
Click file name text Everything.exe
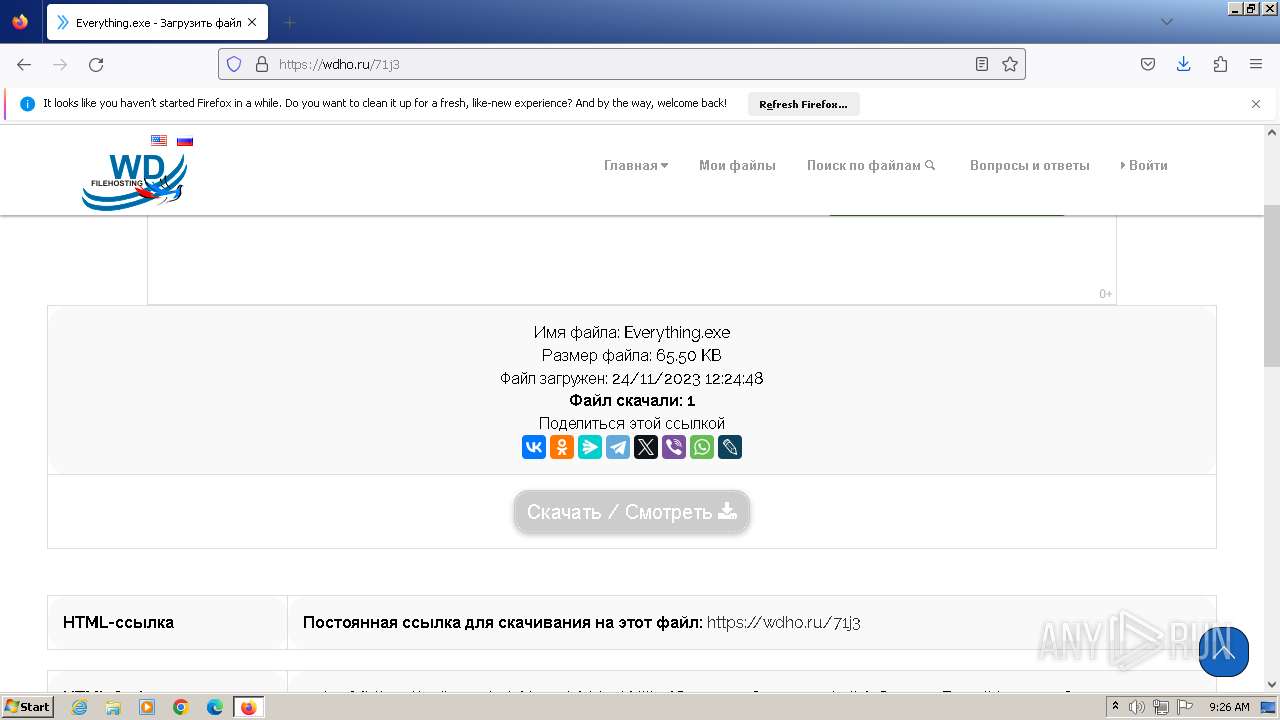click(x=677, y=332)
